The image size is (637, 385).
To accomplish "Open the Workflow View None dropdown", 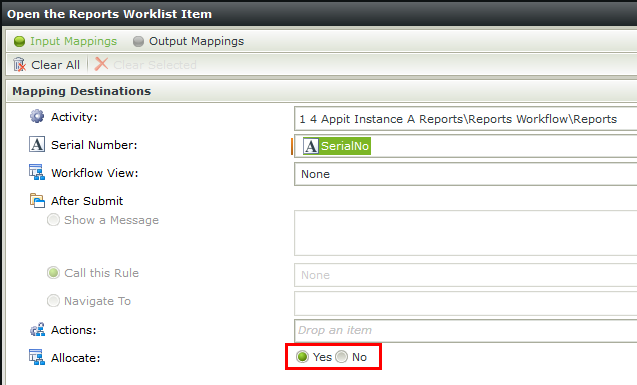I will (465, 174).
